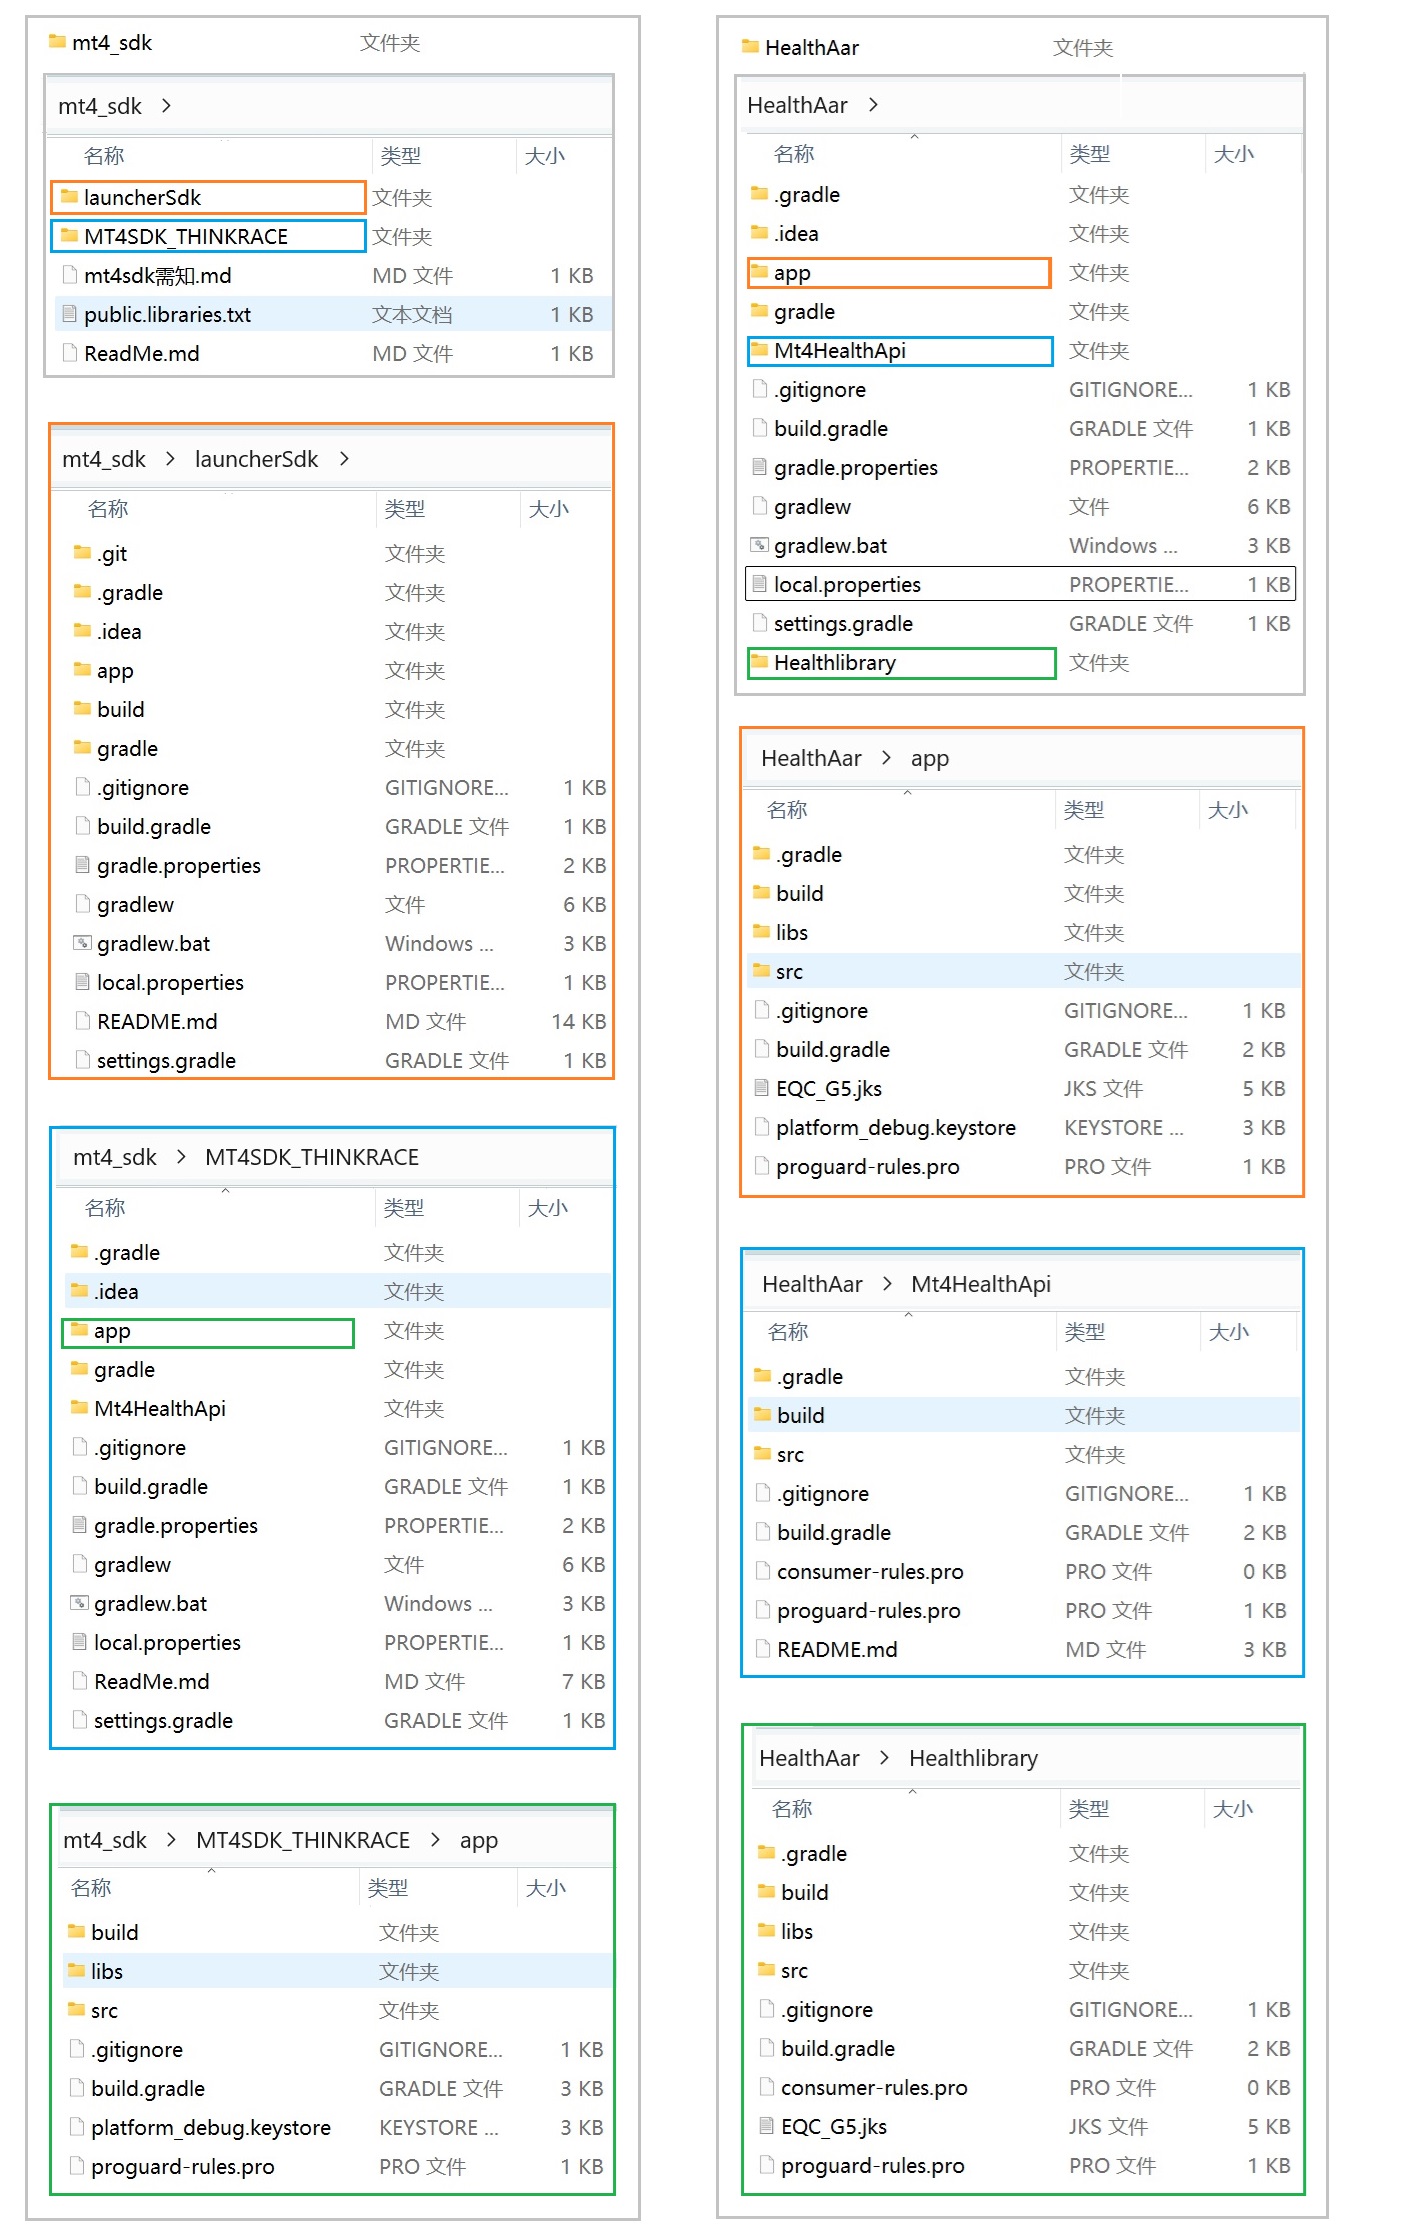Expand chevron between HealthAar and Healthlibrary breadcrumb
The height and width of the screenshot is (2239, 1413).
tap(884, 1758)
